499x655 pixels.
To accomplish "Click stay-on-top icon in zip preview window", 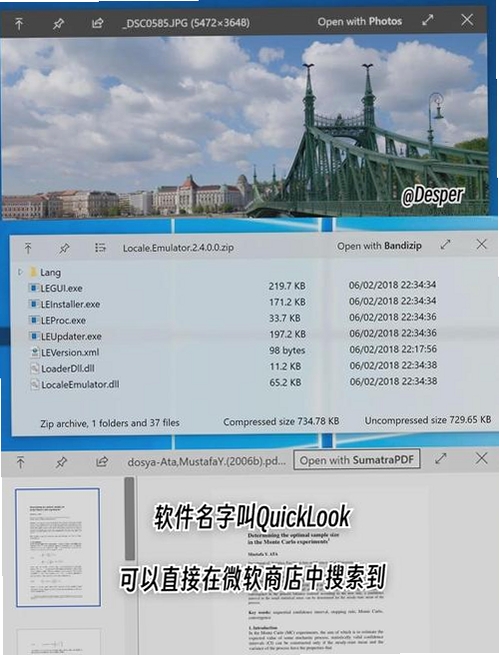I will click(x=28, y=248).
